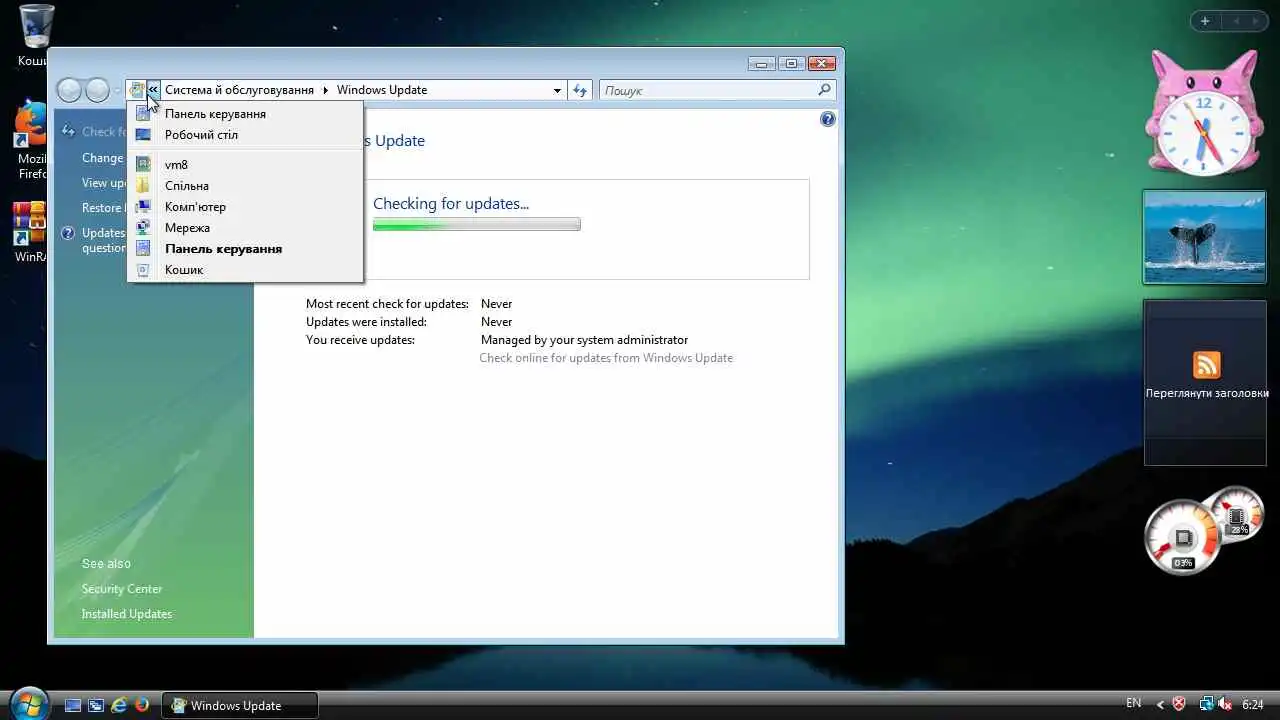Image resolution: width=1280 pixels, height=720 pixels.
Task: Open WinRAR desktop shortcut
Action: 31,232
